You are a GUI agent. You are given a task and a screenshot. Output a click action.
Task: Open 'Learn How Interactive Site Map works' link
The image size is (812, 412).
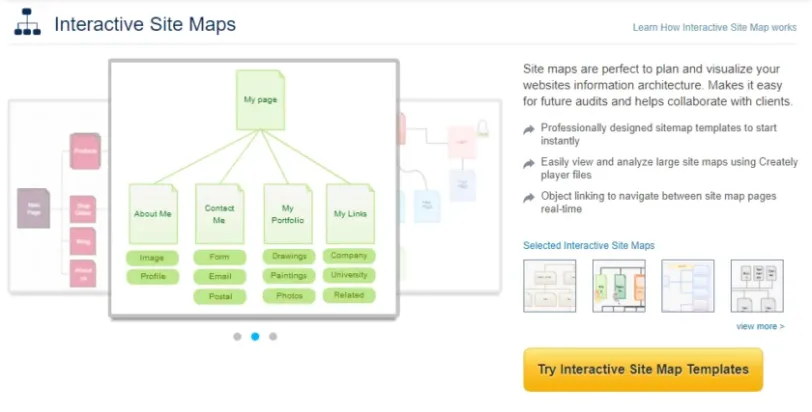pyautogui.click(x=714, y=28)
